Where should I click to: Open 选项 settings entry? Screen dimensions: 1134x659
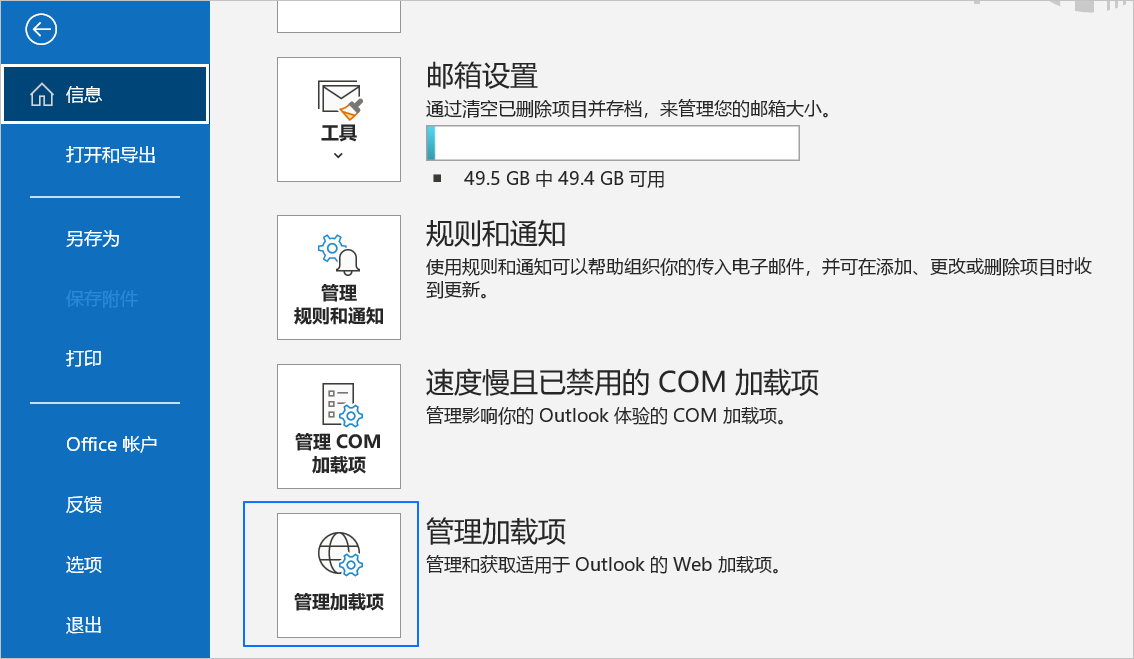click(x=84, y=564)
